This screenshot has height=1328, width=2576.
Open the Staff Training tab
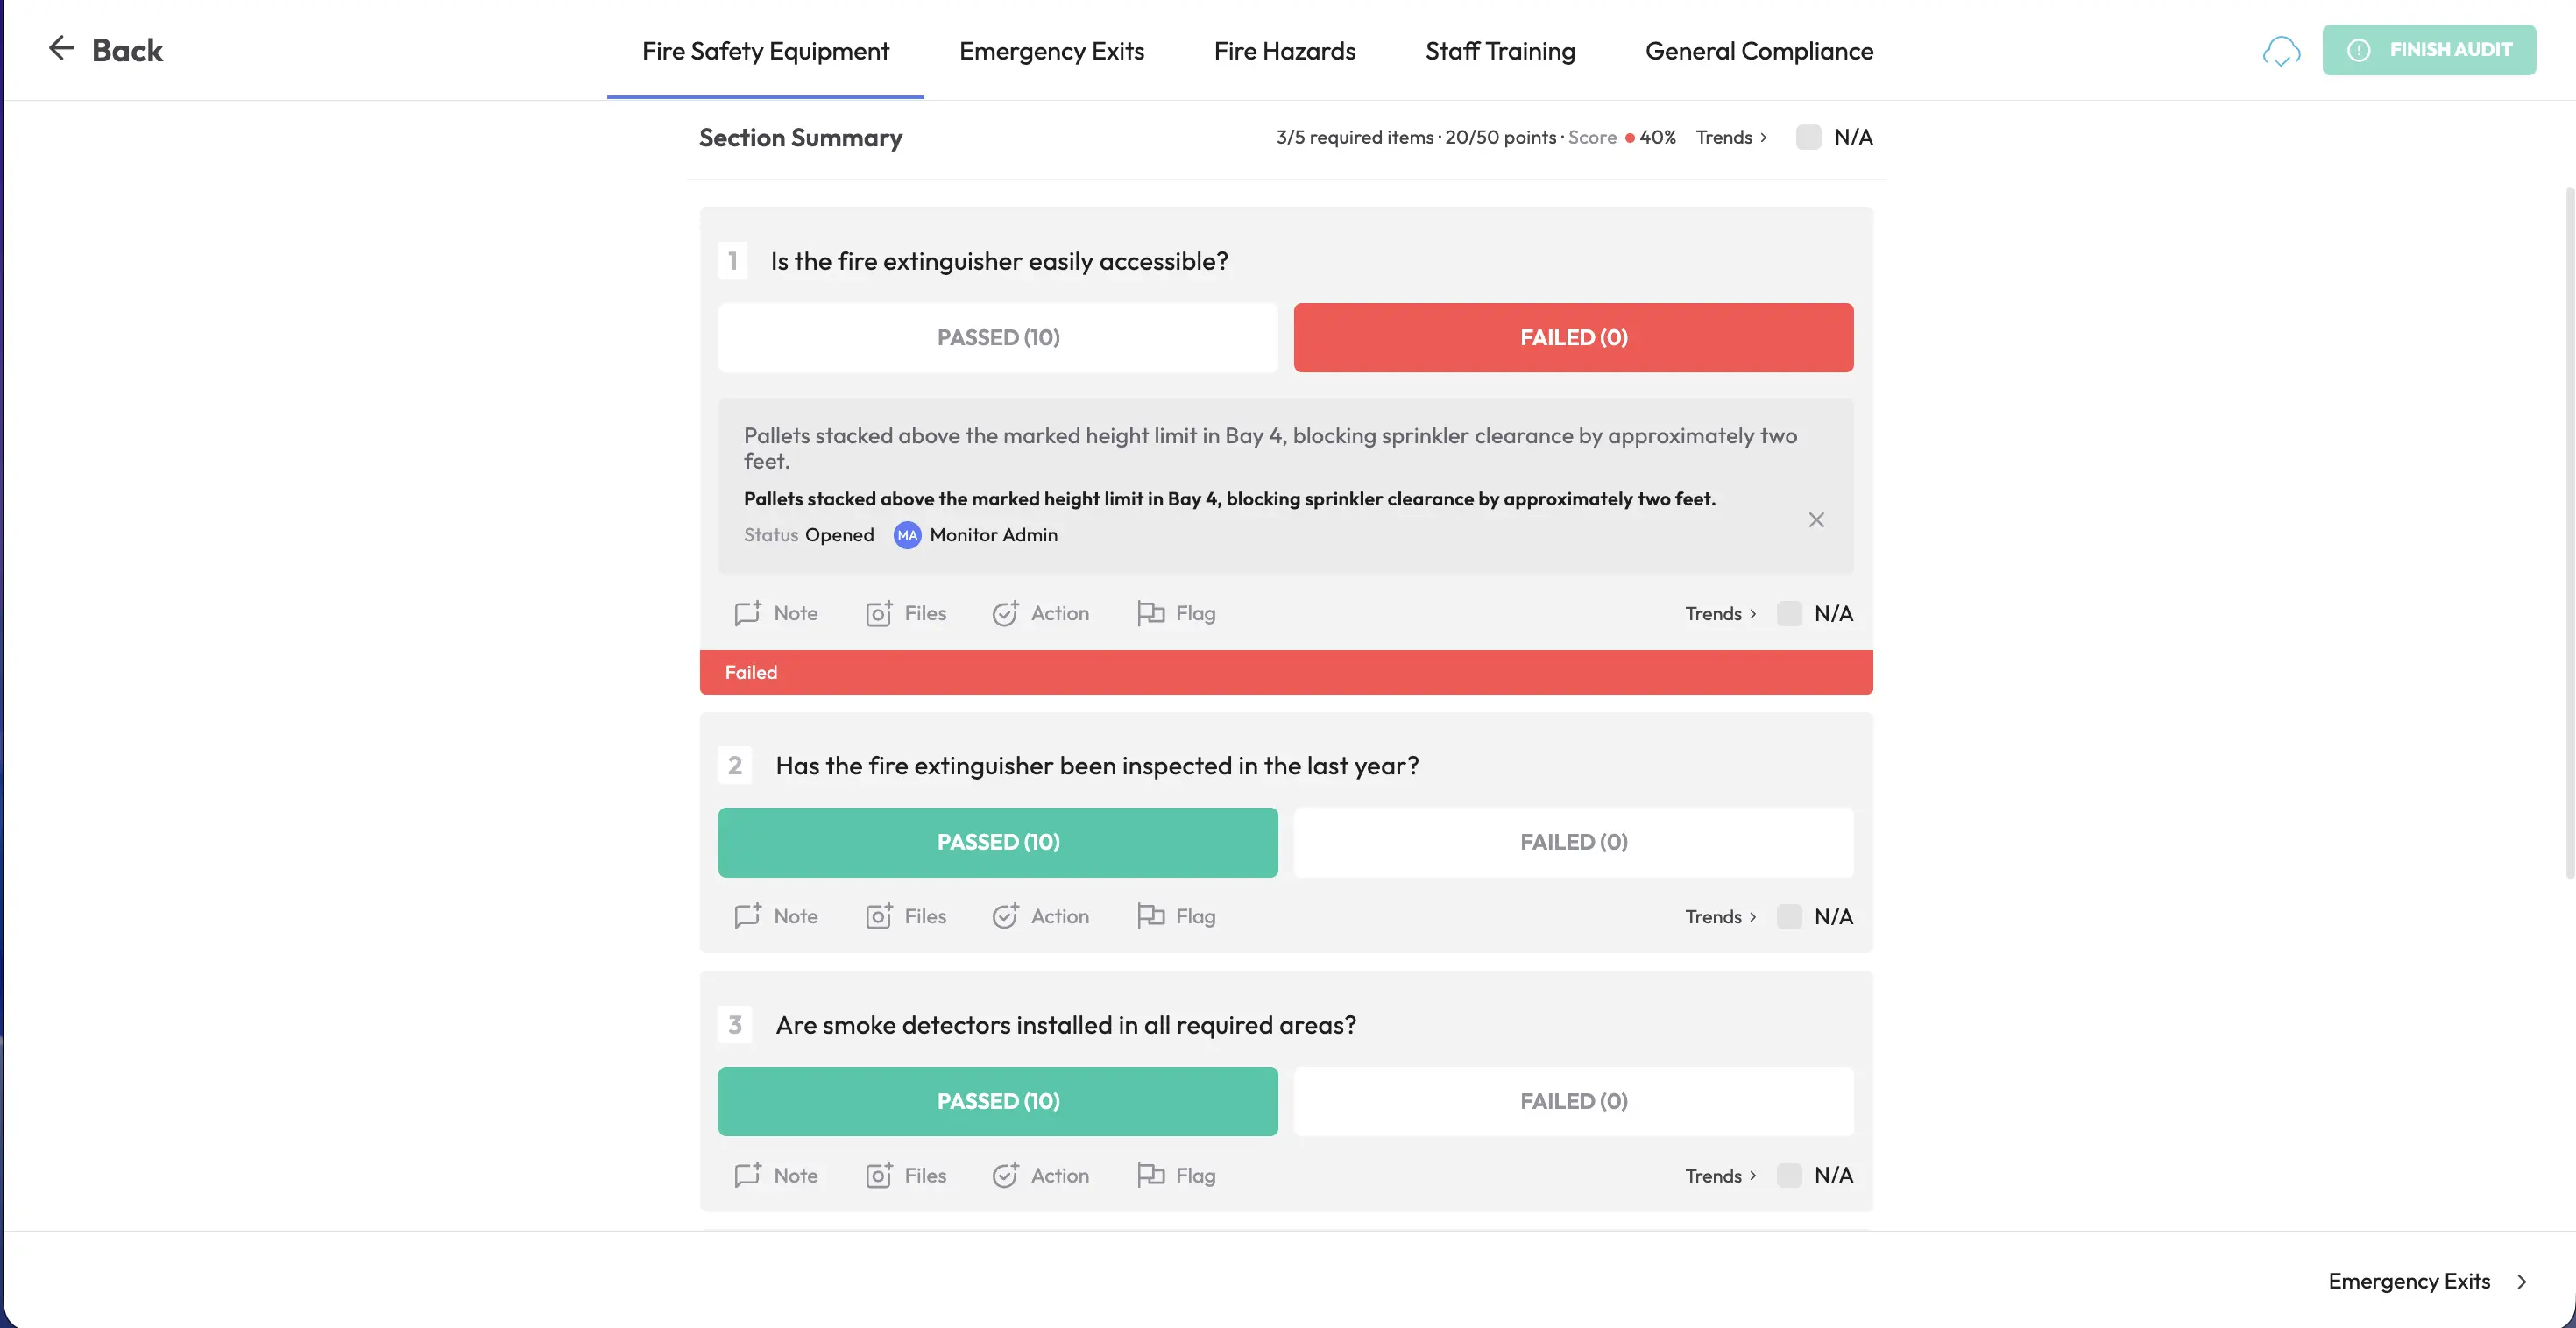pos(1499,50)
